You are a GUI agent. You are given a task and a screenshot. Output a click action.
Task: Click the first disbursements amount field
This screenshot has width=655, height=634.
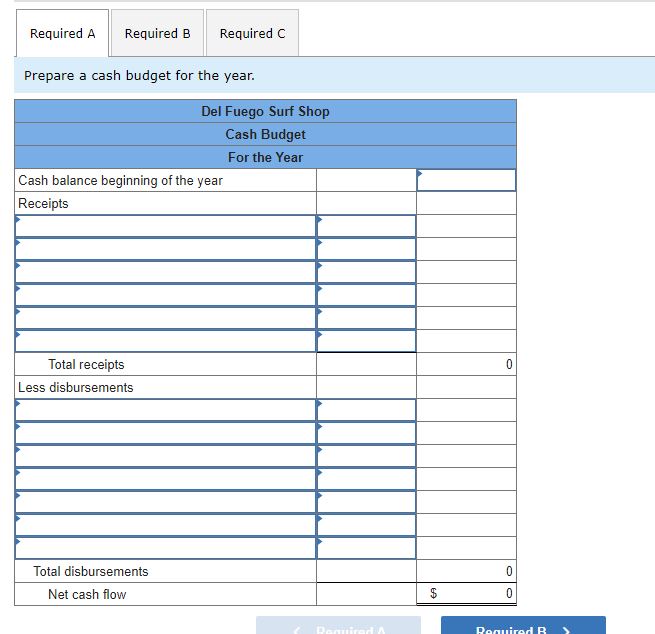pyautogui.click(x=366, y=410)
